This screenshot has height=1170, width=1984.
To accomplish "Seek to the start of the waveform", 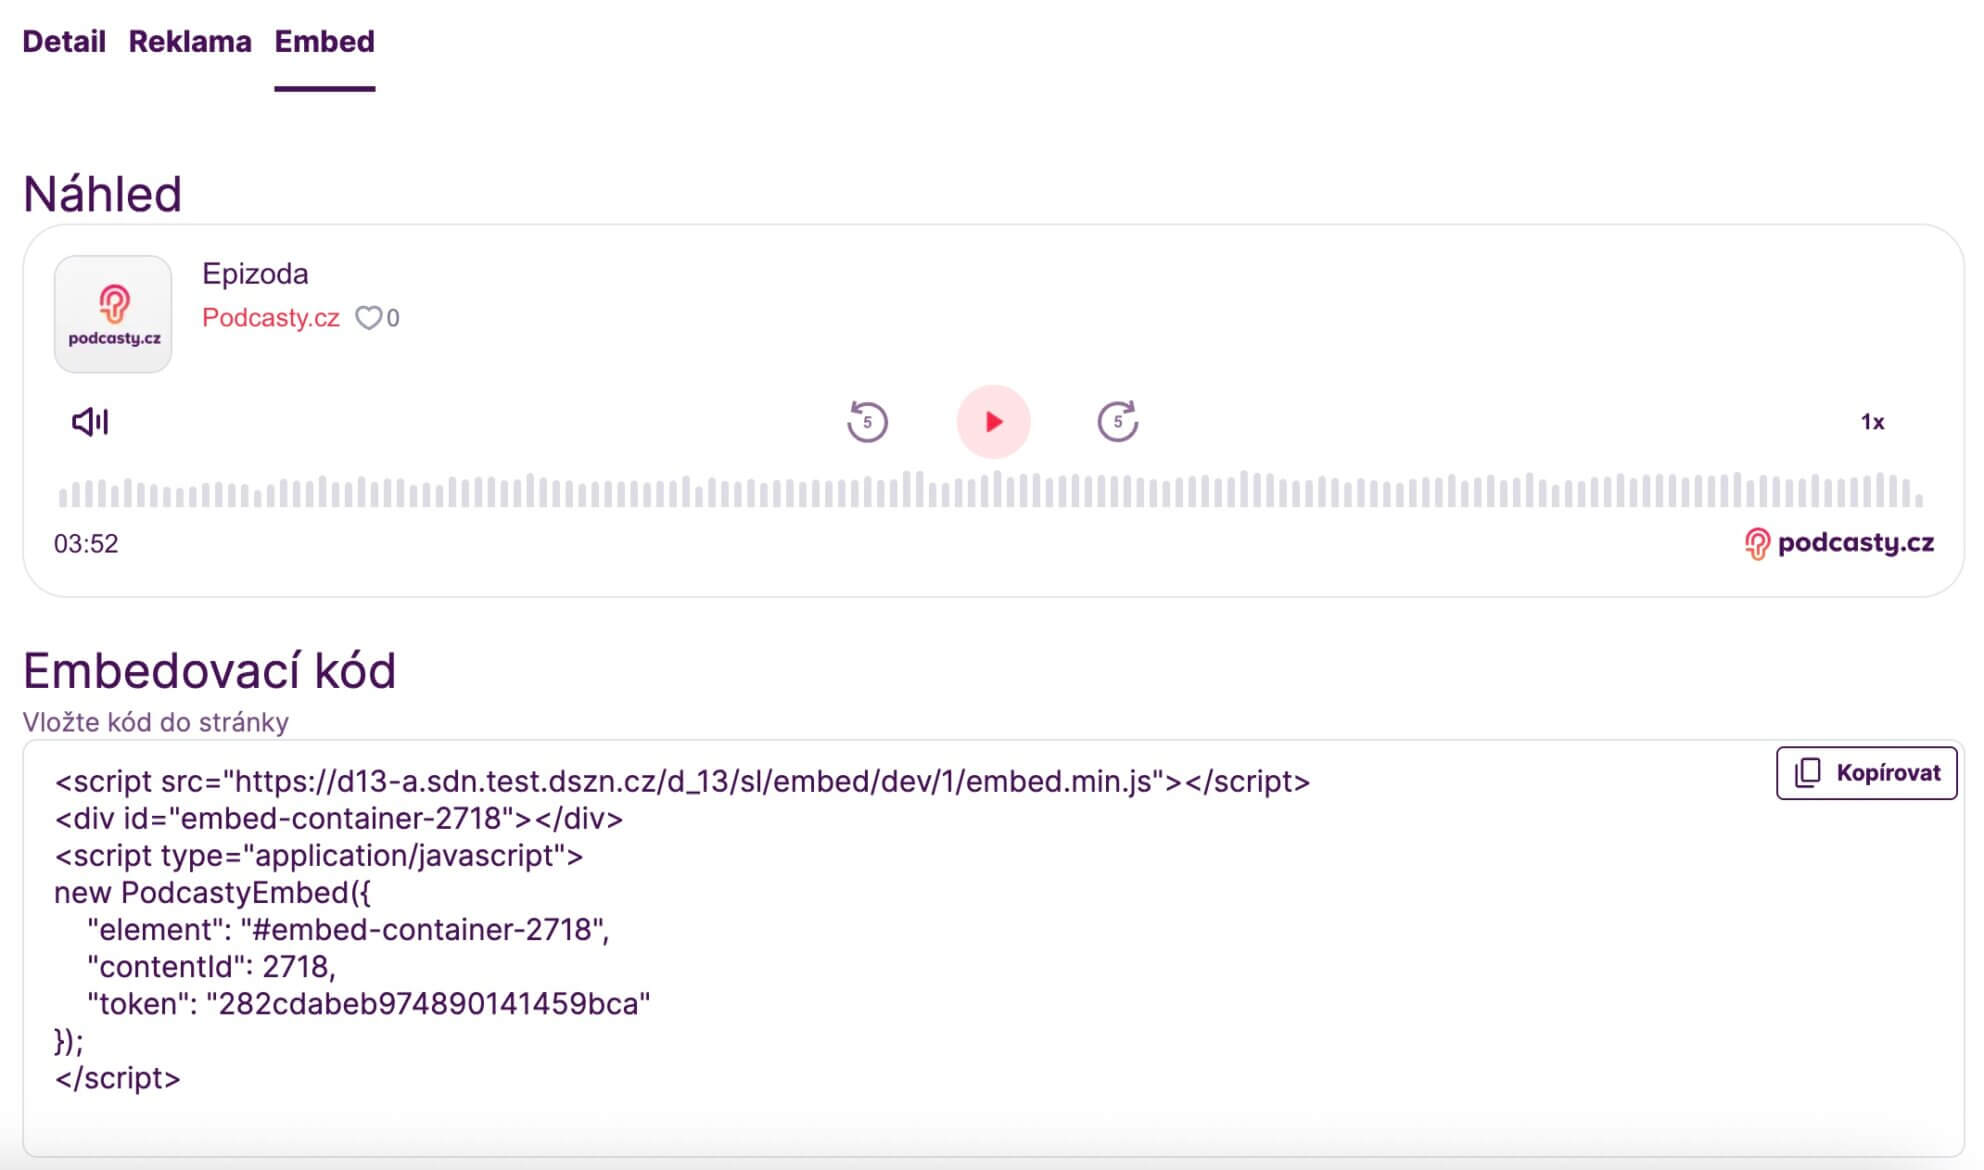I will click(64, 493).
